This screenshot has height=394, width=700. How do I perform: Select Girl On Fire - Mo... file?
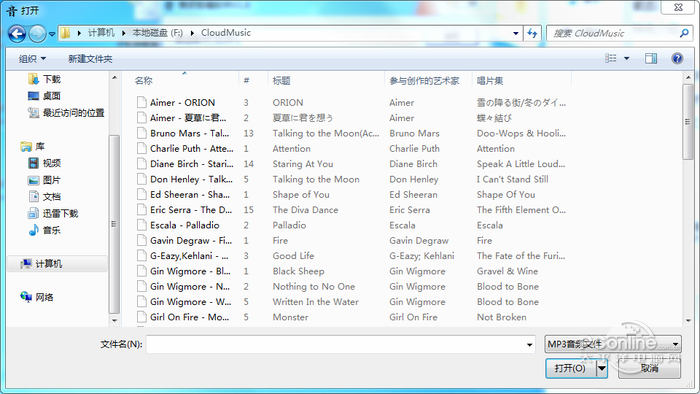click(189, 317)
